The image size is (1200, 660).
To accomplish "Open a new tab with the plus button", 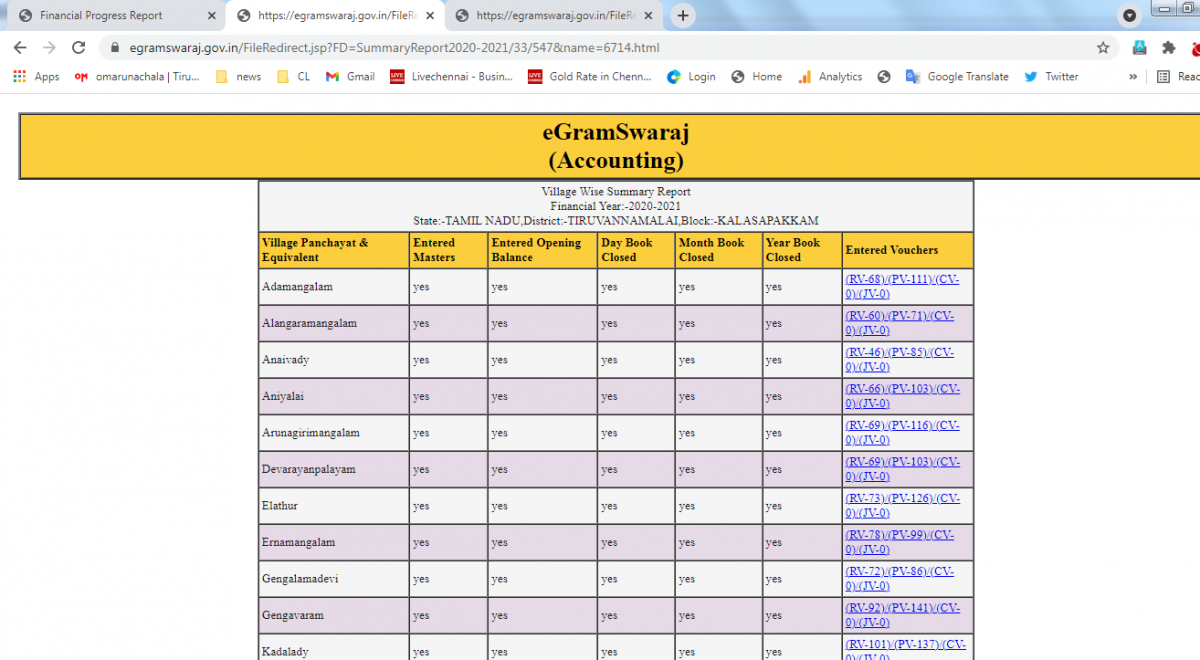I will pyautogui.click(x=683, y=16).
